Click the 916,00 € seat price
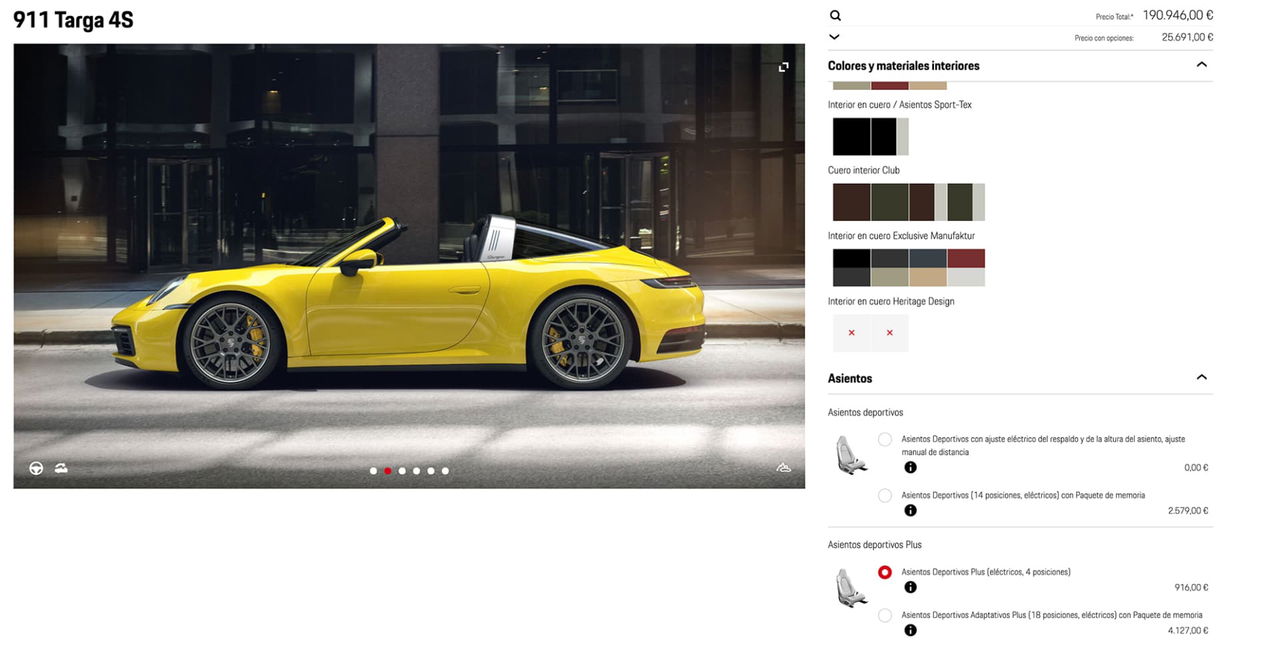This screenshot has width=1280, height=656. click(x=1191, y=588)
